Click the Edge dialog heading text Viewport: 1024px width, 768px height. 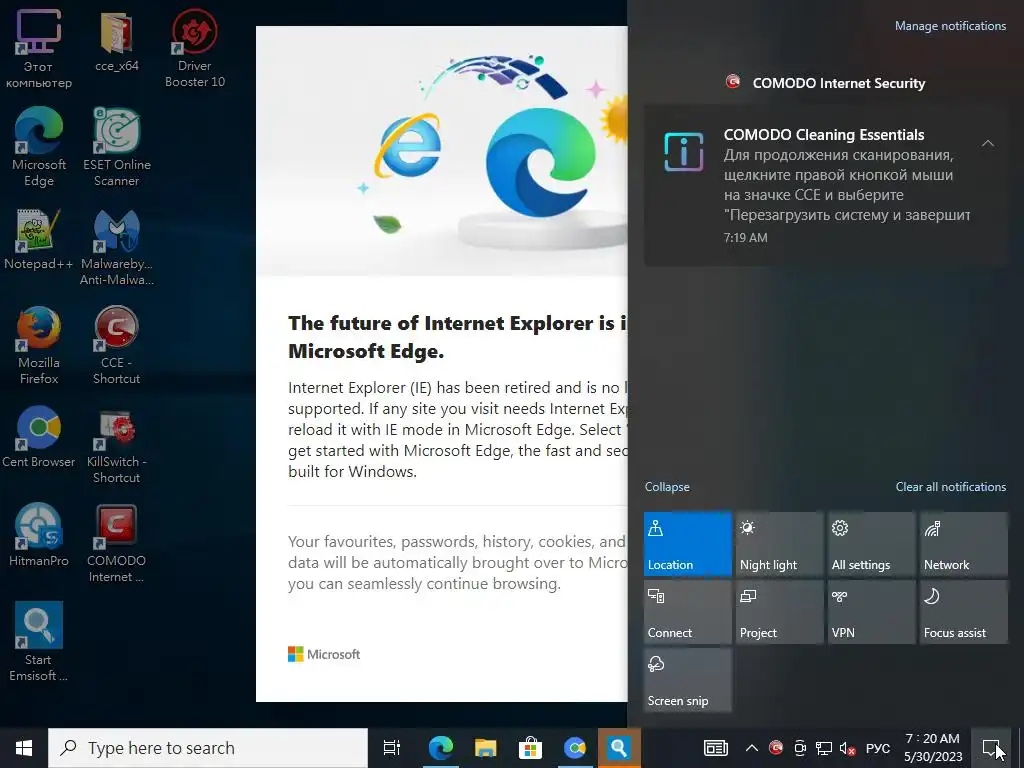click(x=457, y=337)
